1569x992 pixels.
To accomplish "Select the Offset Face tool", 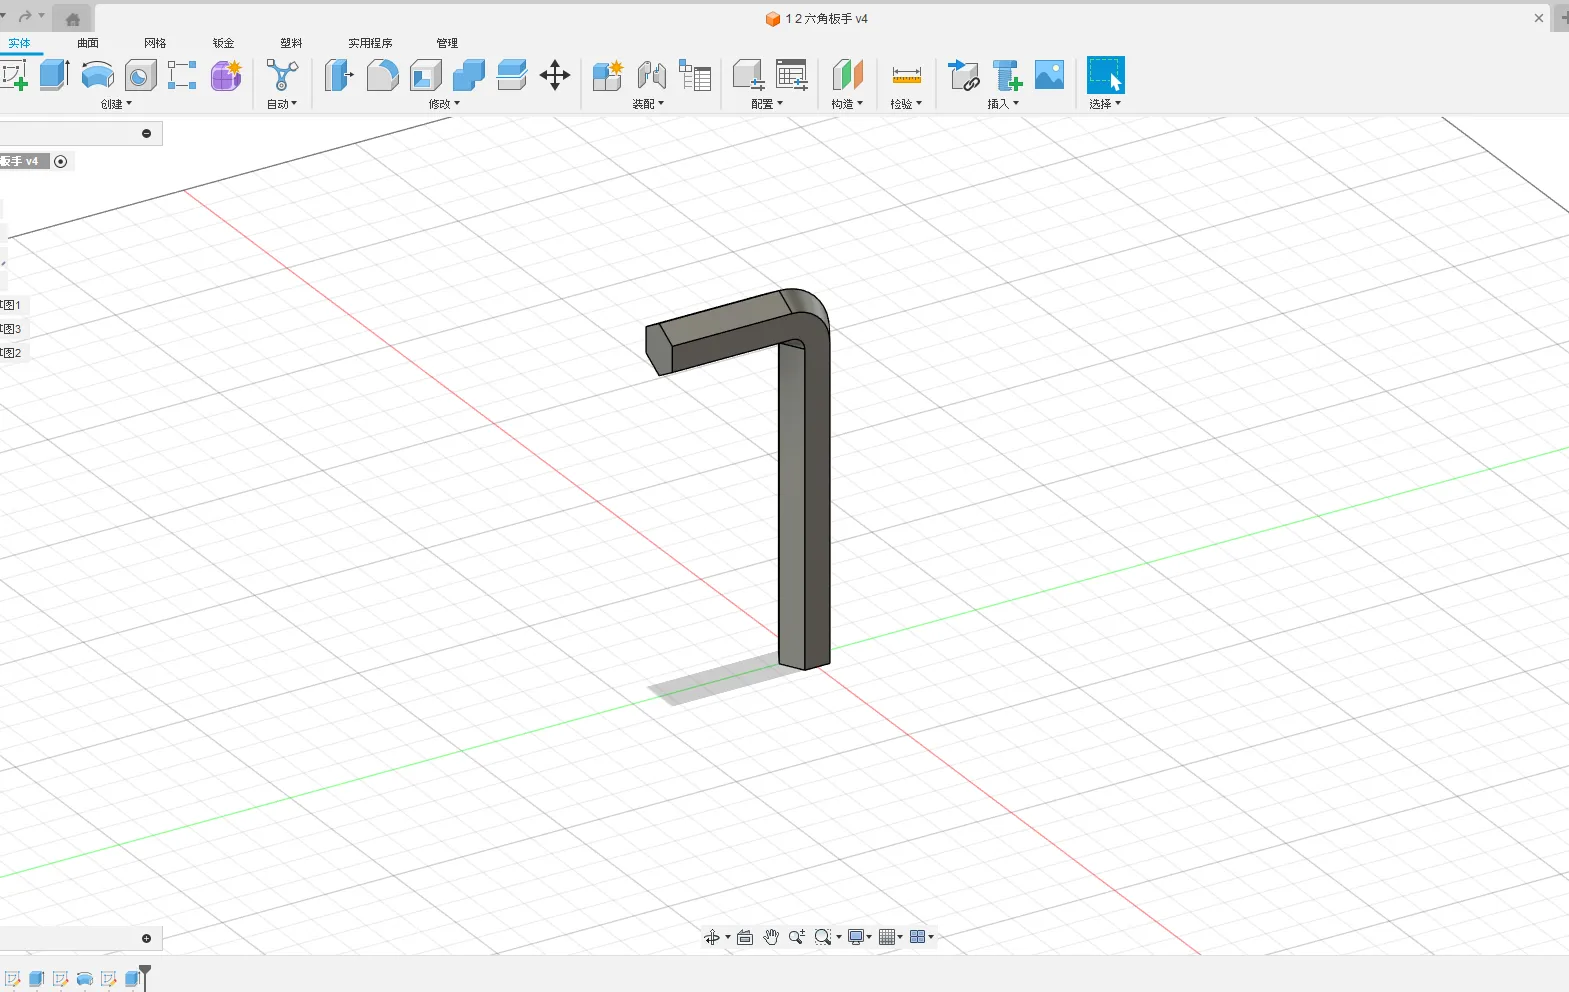I will tap(512, 75).
